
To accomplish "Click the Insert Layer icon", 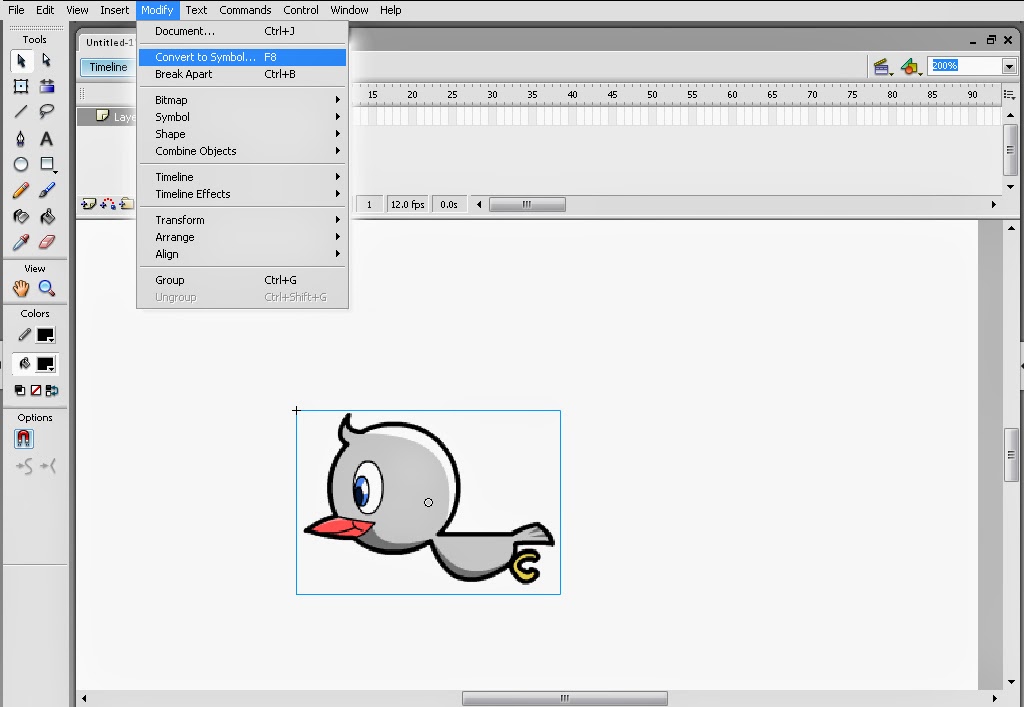I will click(88, 204).
